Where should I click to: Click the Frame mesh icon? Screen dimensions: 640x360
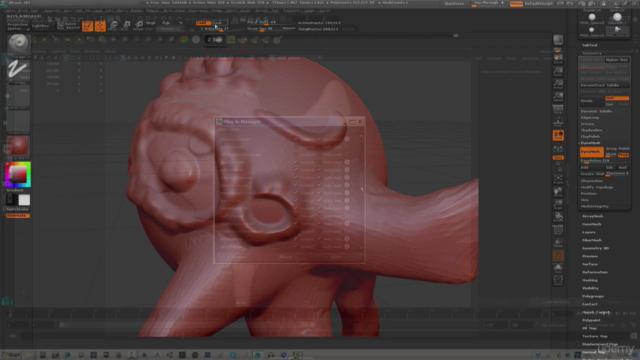point(558,179)
